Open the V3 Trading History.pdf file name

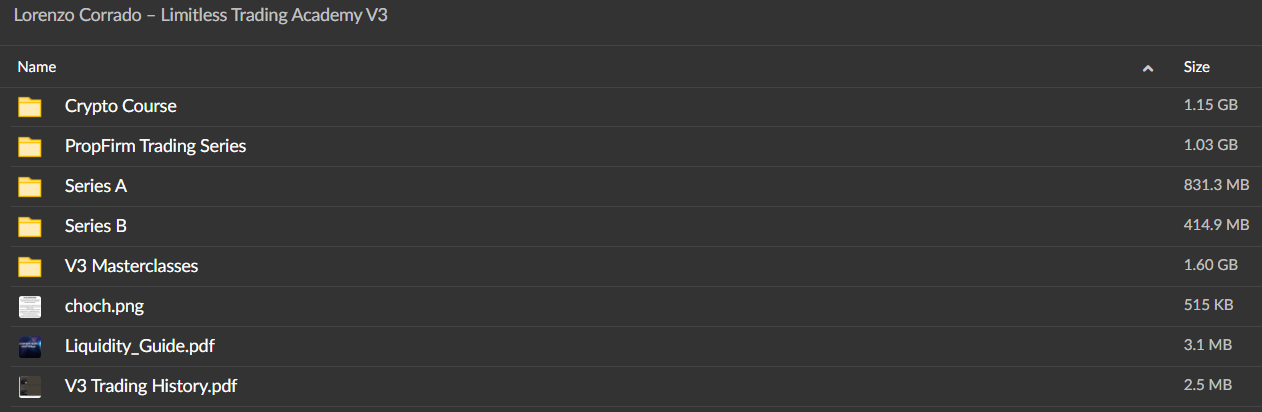pyautogui.click(x=151, y=386)
